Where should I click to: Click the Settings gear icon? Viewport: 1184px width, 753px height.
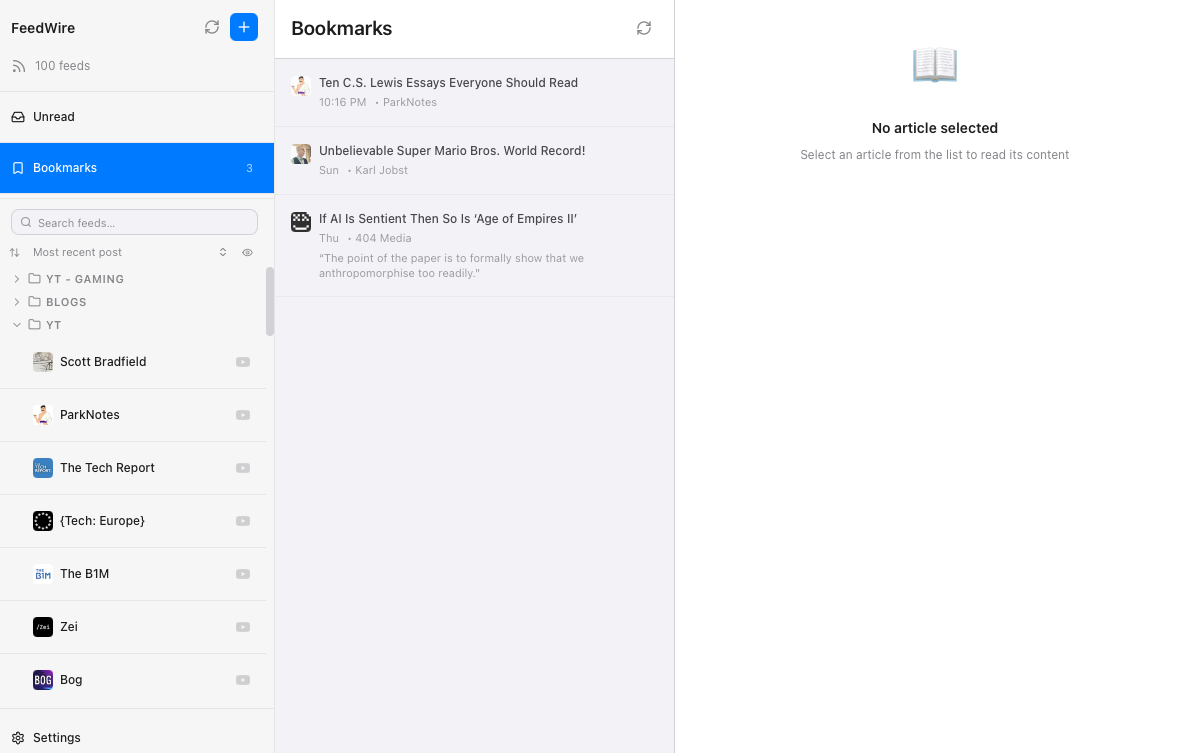tap(18, 738)
